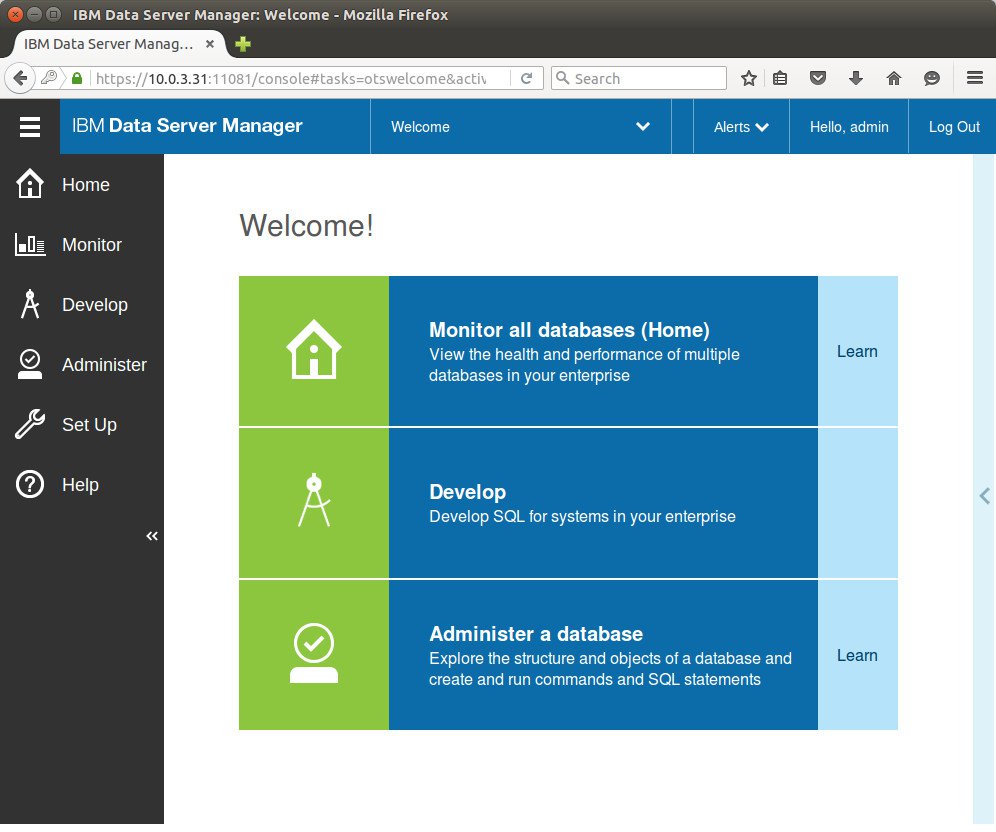
Task: Expand the right side panel arrow
Action: pyautogui.click(x=985, y=496)
